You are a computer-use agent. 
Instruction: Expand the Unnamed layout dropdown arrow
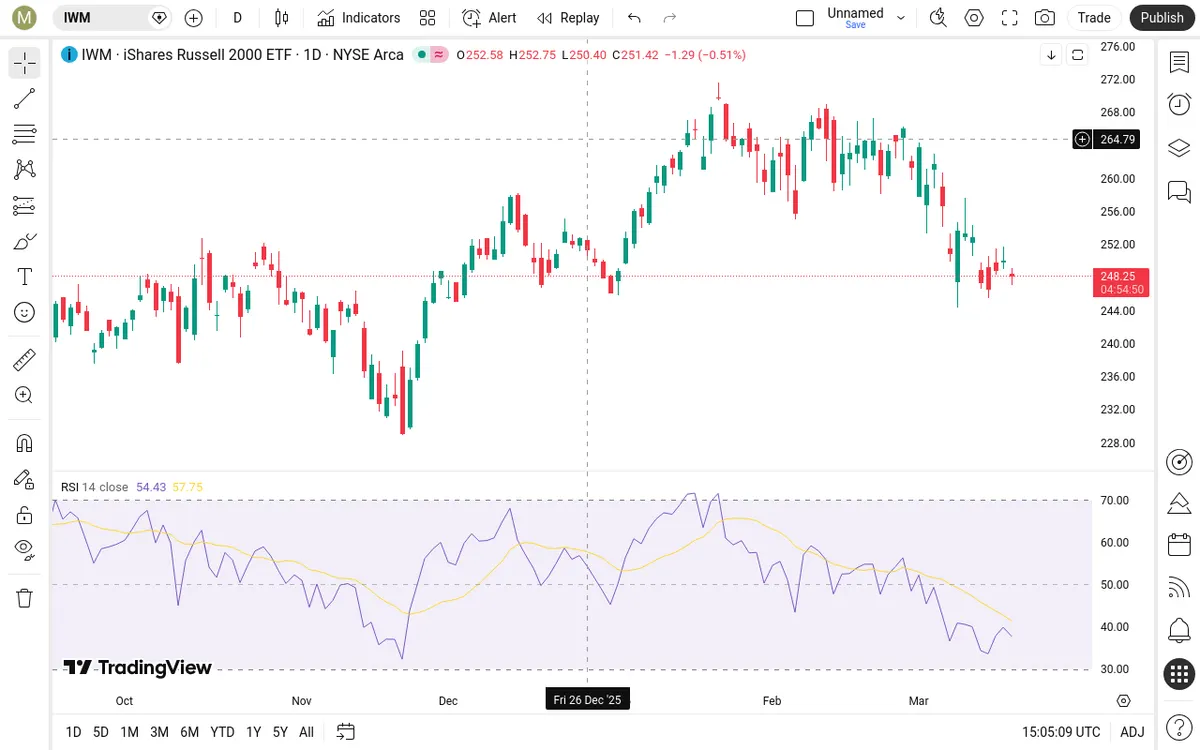tap(901, 18)
